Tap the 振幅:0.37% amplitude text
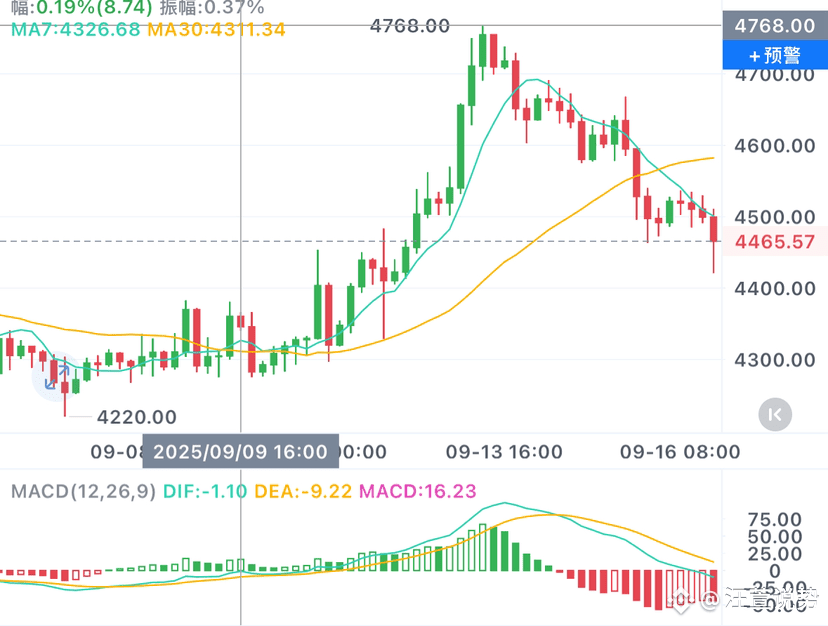The image size is (828, 626). 212,7
